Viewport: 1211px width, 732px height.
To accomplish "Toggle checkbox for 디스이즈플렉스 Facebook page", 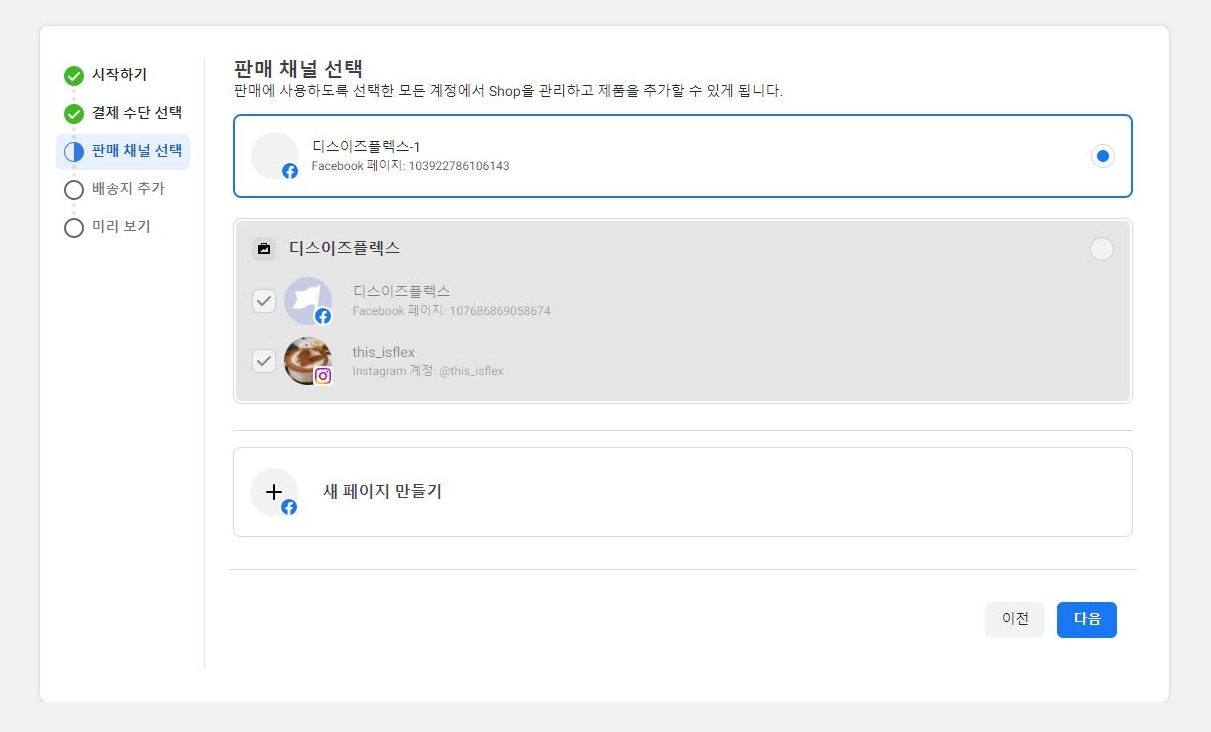I will (264, 301).
